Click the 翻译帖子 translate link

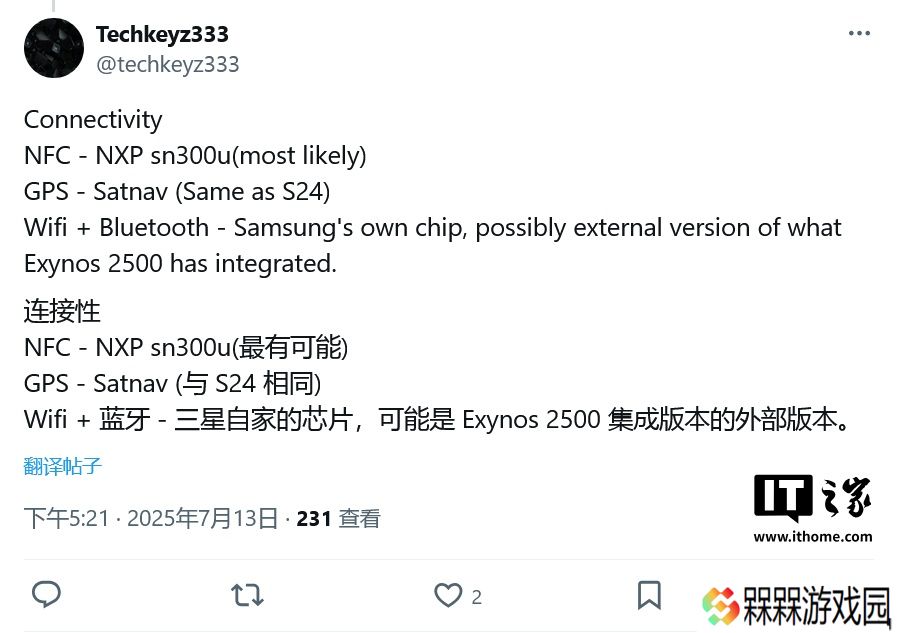(62, 466)
